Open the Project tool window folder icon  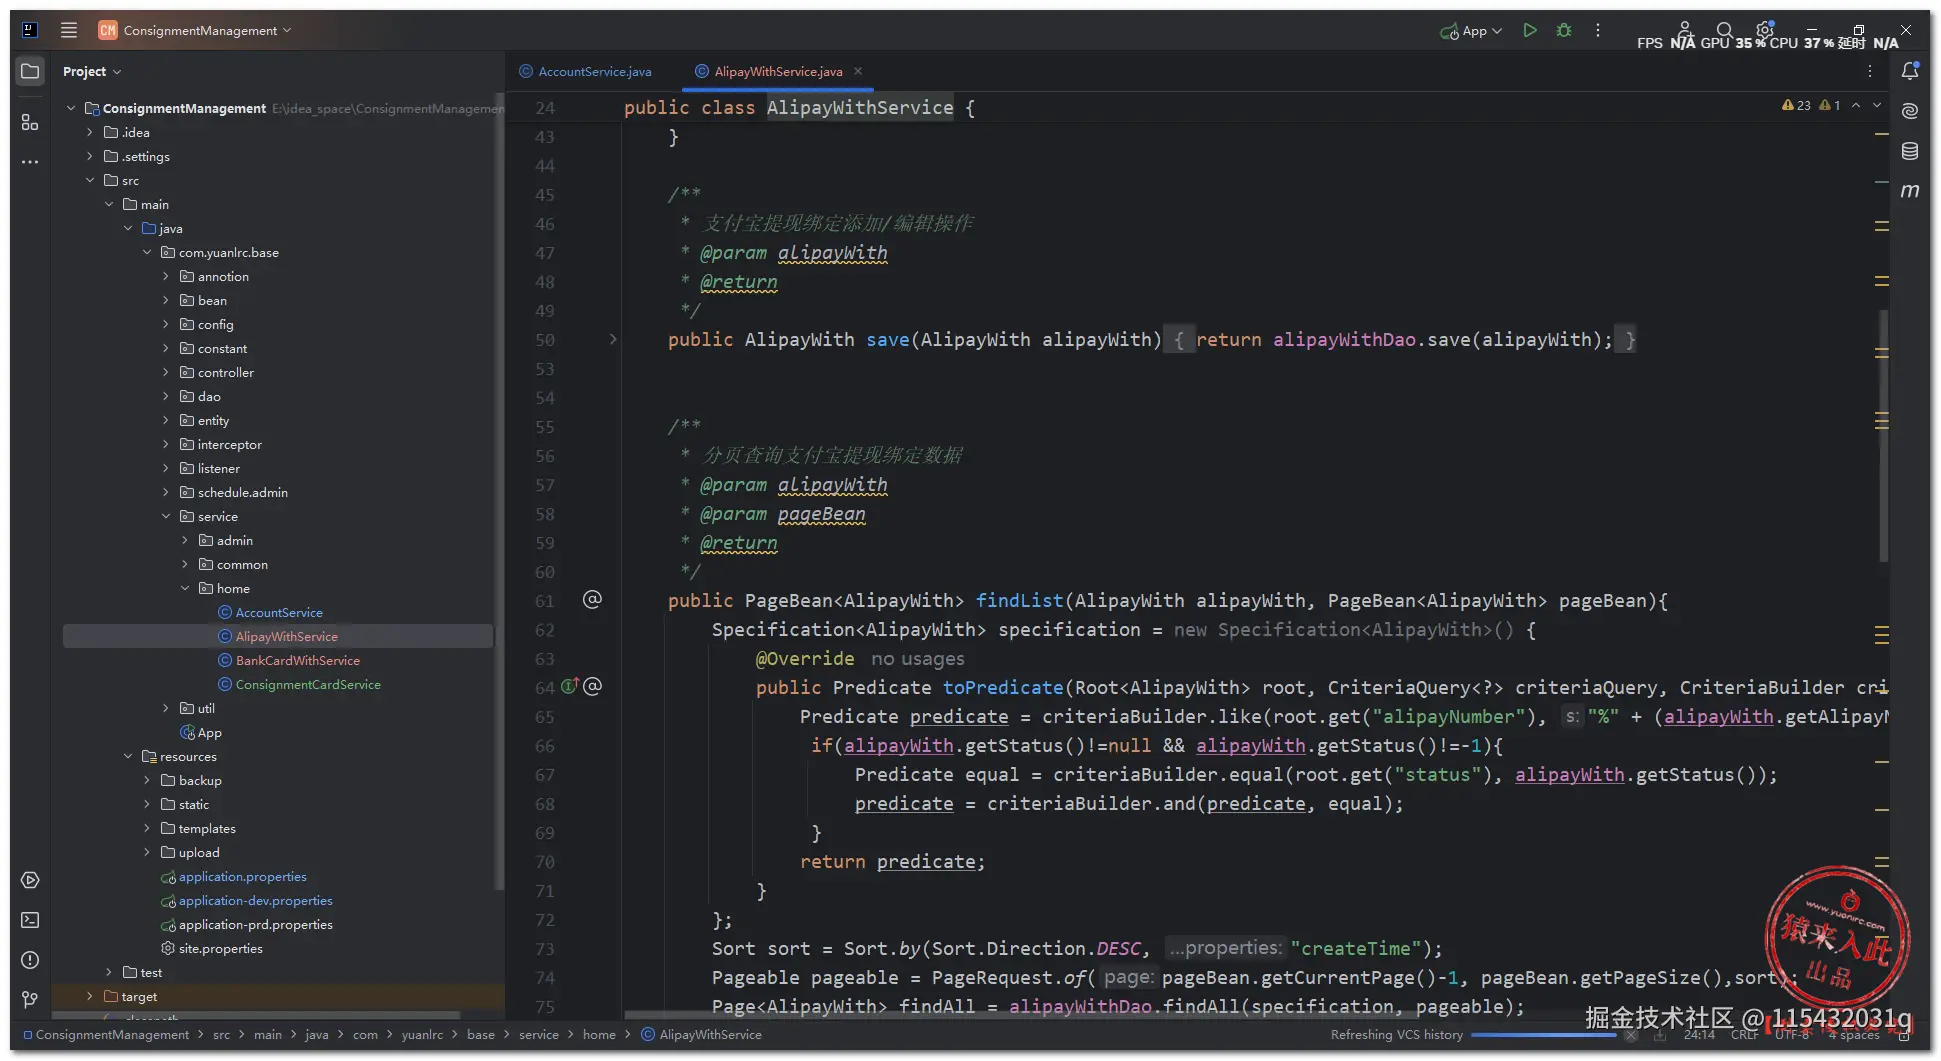click(x=30, y=71)
